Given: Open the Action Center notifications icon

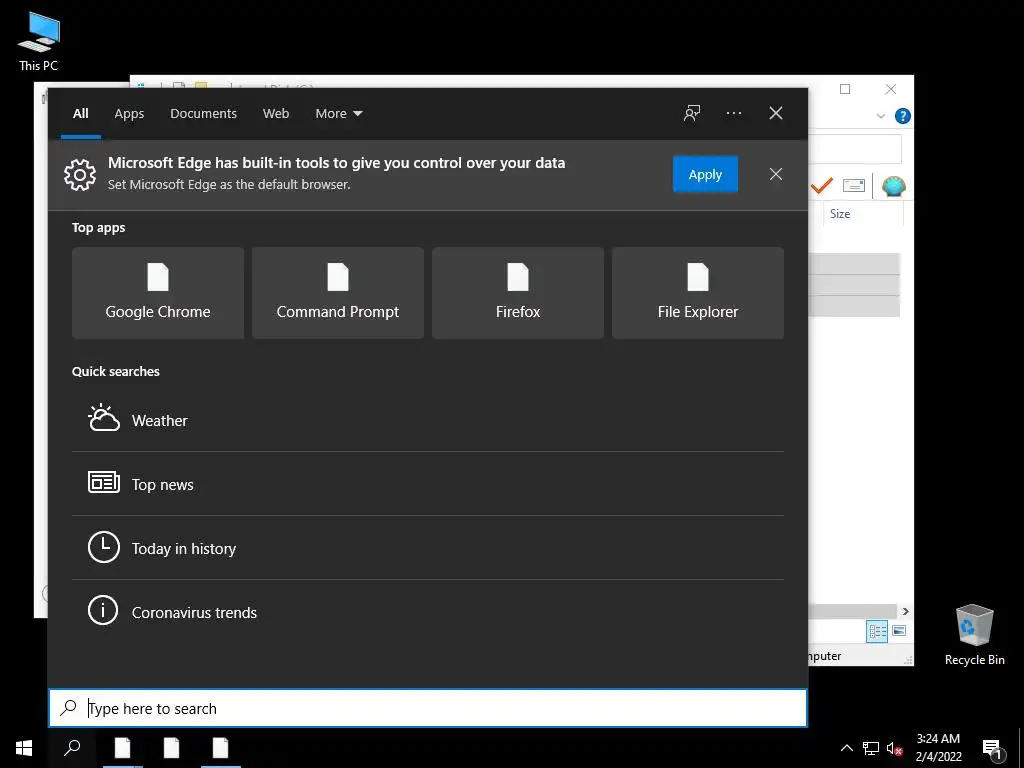Looking at the screenshot, I should coord(993,749).
